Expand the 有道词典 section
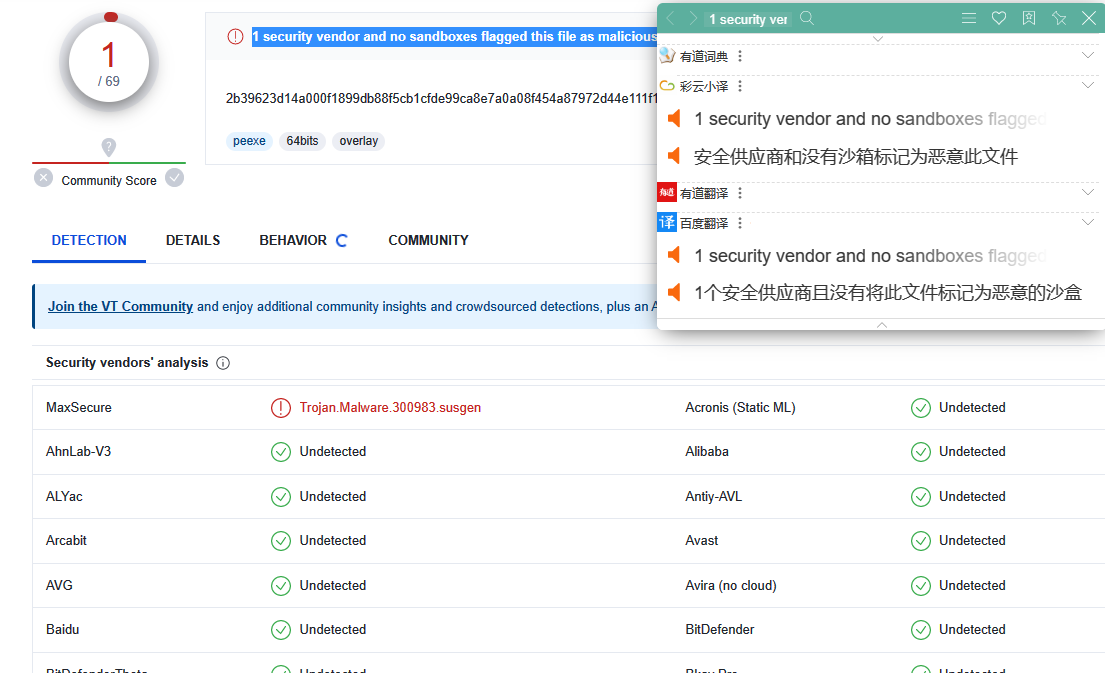The image size is (1105, 673). coord(1088,55)
